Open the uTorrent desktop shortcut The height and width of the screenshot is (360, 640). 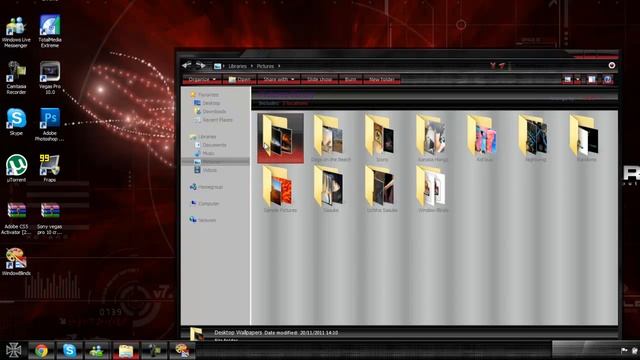pyautogui.click(x=16, y=168)
